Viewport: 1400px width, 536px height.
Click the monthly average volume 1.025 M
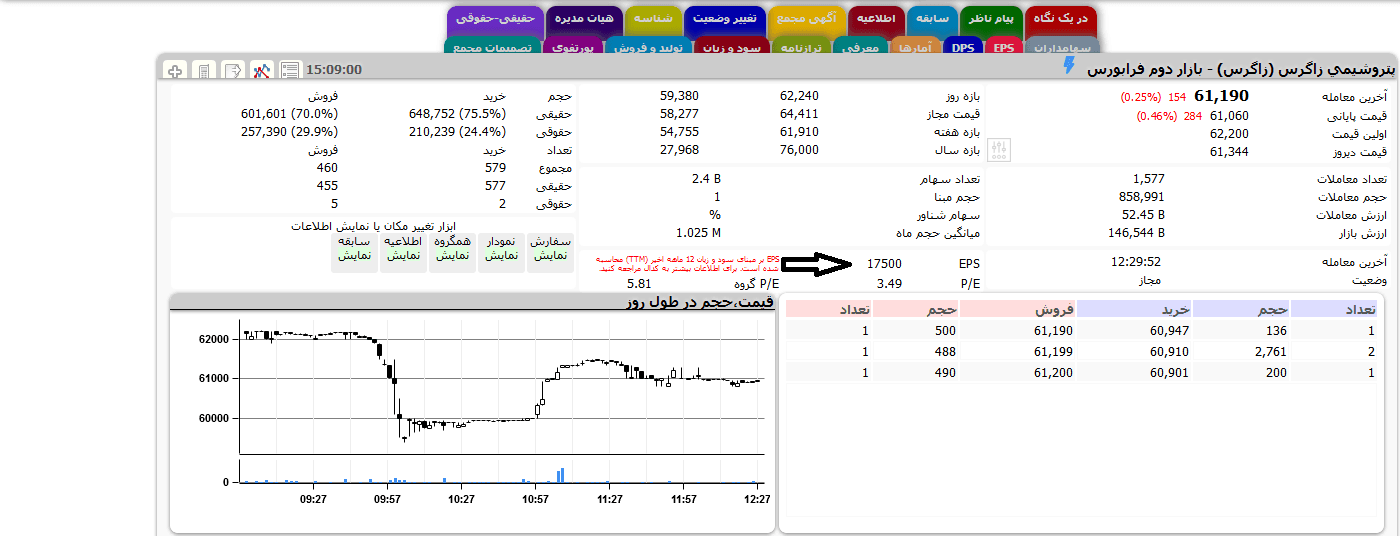[x=698, y=233]
